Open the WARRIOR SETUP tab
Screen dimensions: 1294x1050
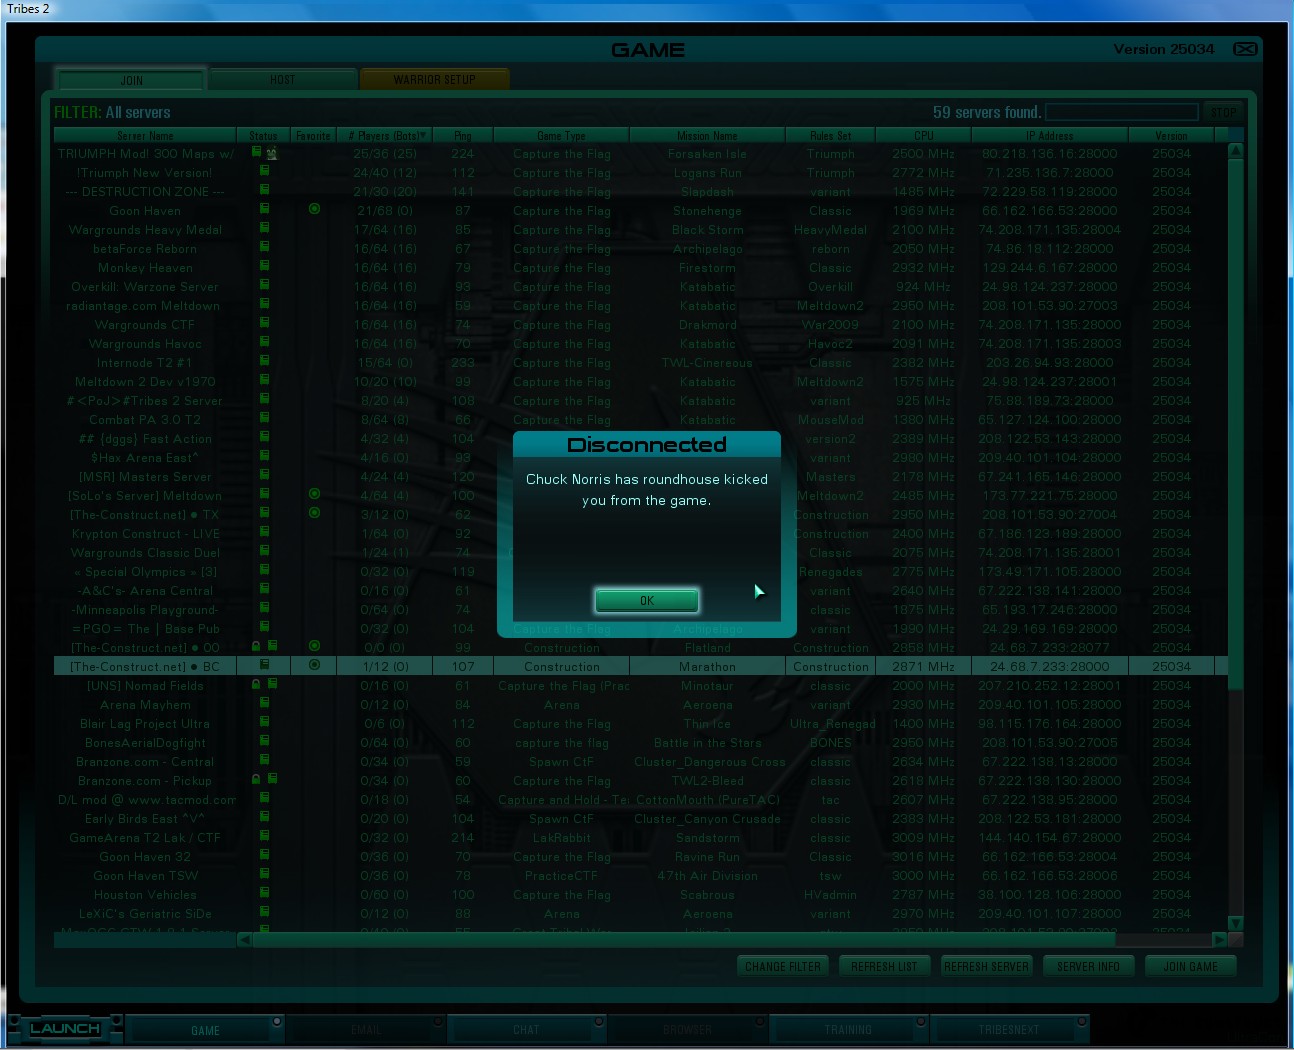(x=434, y=80)
